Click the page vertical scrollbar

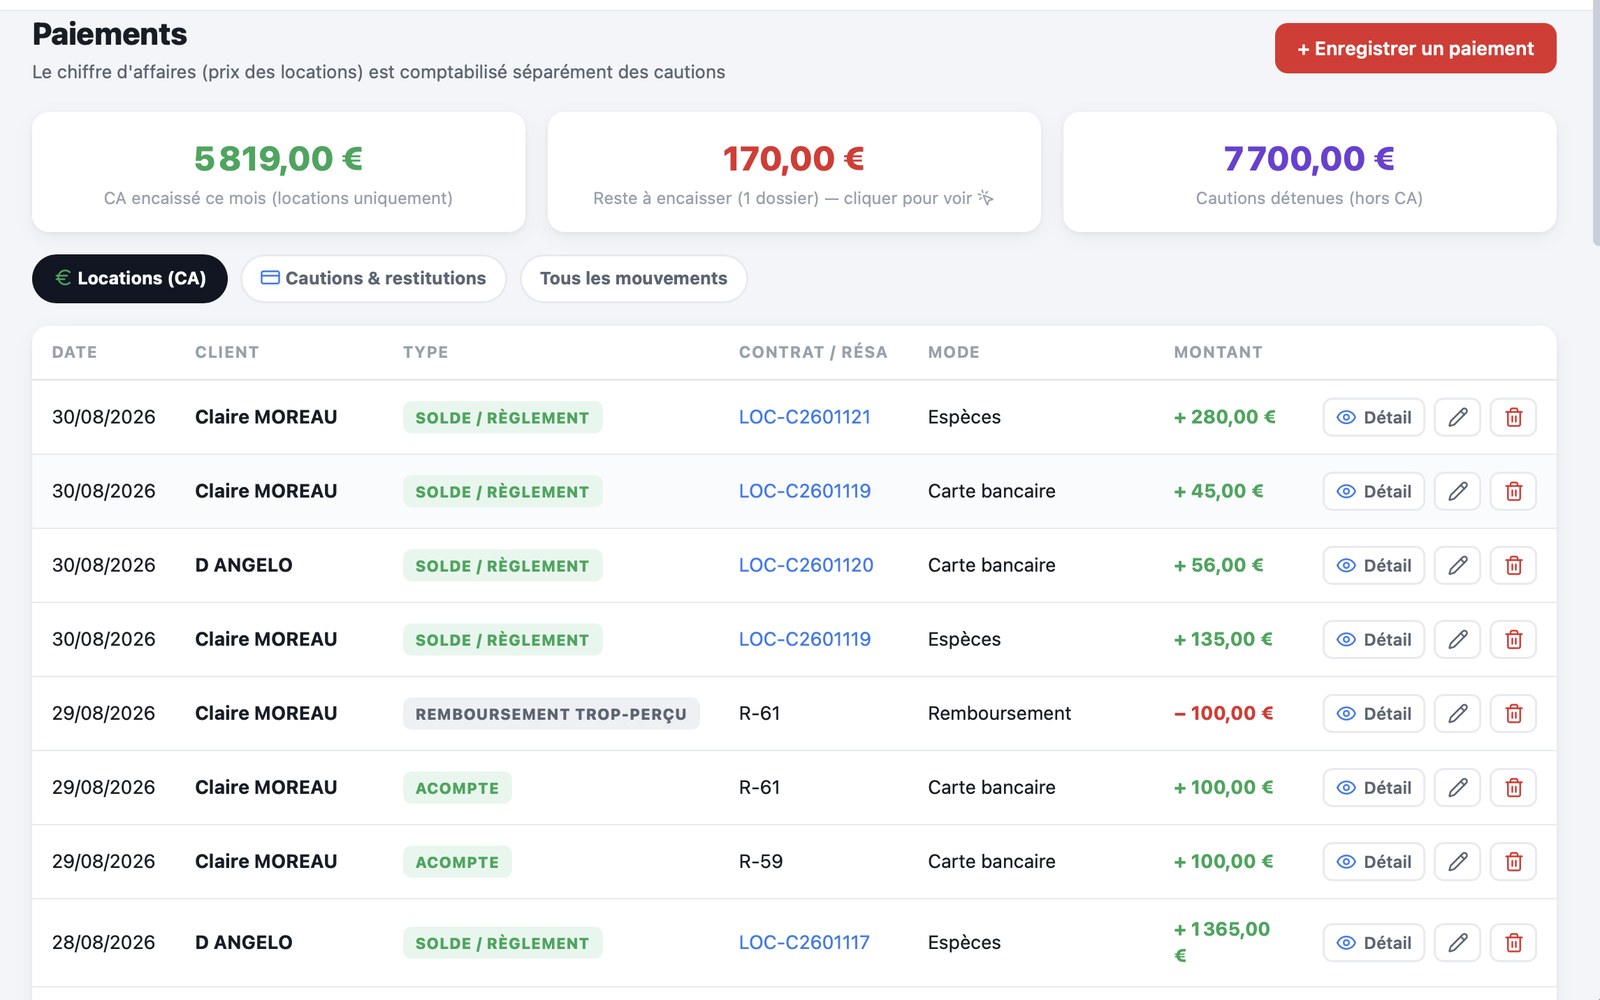click(1595, 122)
